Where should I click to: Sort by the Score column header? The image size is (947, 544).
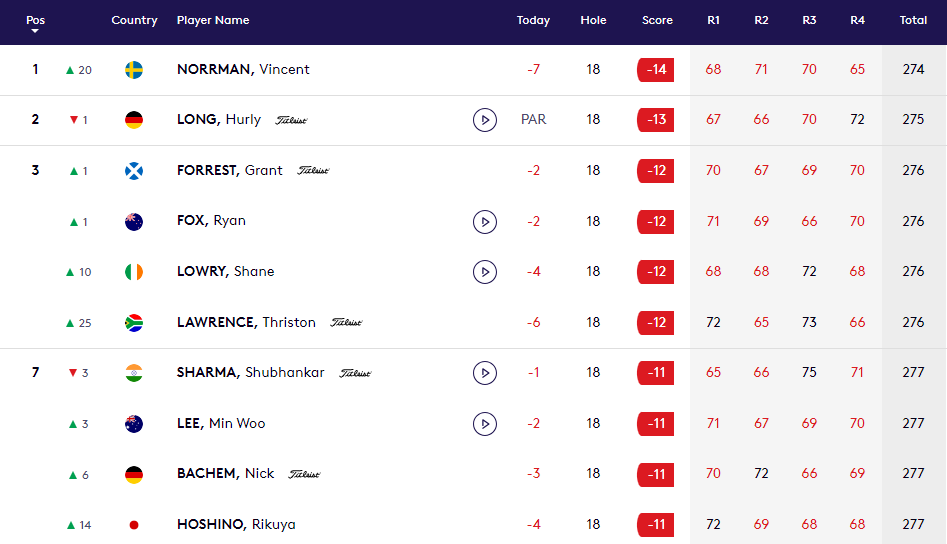click(657, 21)
